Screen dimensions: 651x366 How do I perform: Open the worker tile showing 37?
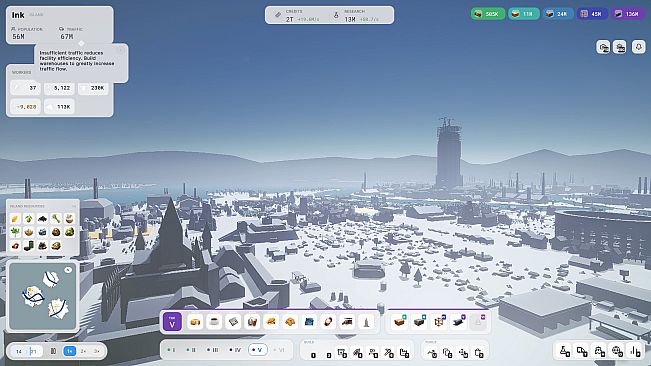(25, 88)
